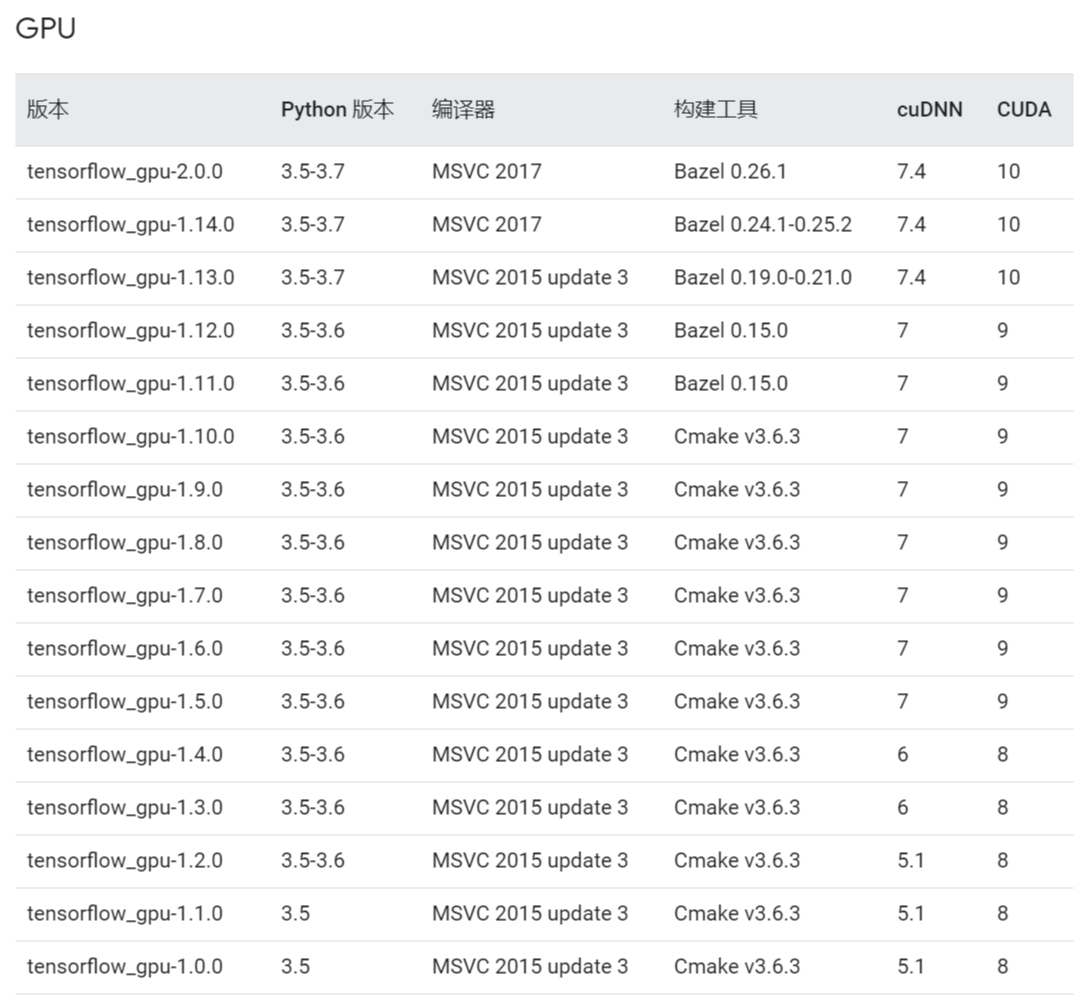Screen dimensions: 1092x1008
Task: Click Python 3.5-3.7 in tensorflow_gpu-2.0.0 row
Action: pyautogui.click(x=313, y=171)
